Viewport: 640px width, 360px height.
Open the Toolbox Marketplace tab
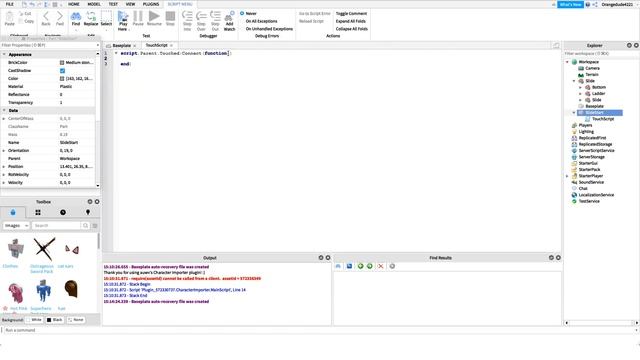(x=13, y=212)
